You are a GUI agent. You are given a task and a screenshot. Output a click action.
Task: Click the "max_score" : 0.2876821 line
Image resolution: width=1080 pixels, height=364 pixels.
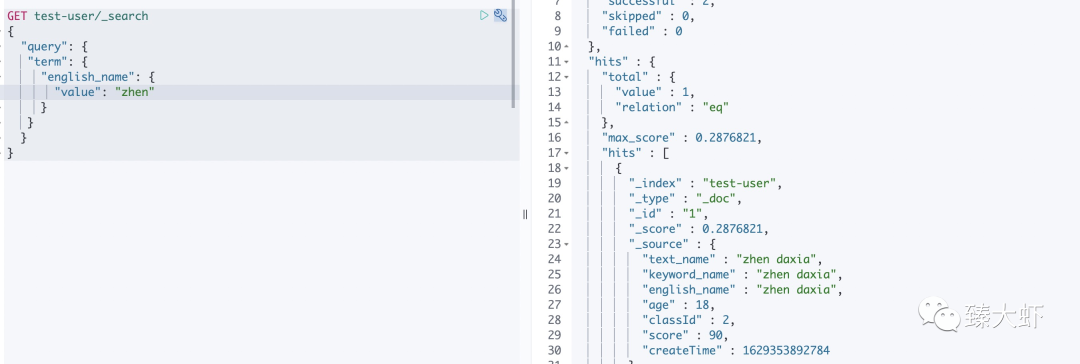[x=682, y=137]
